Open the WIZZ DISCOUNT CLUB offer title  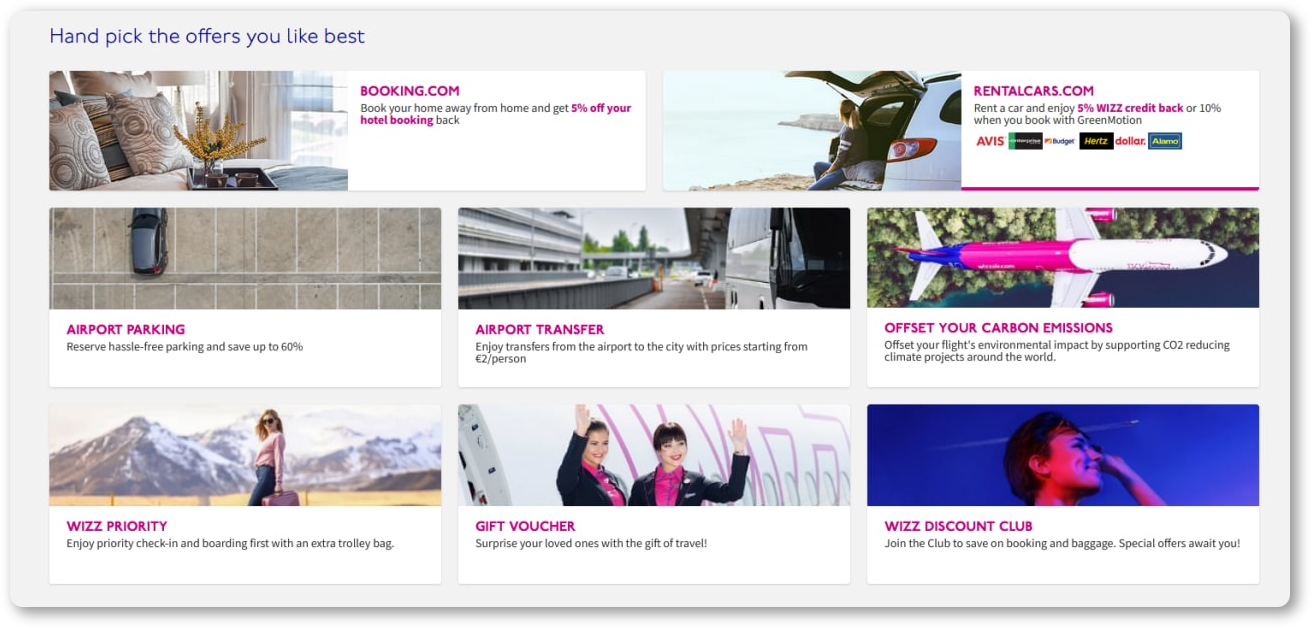(959, 526)
